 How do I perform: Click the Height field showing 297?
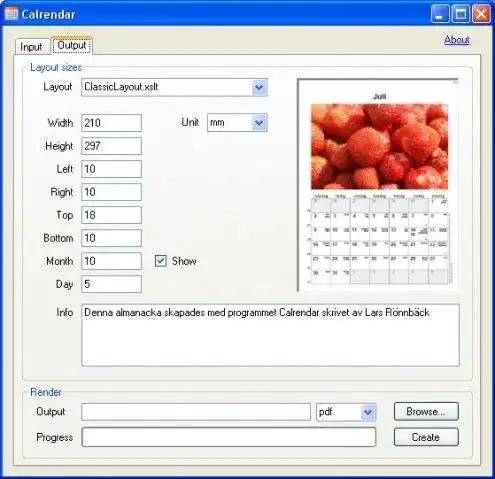click(x=111, y=146)
